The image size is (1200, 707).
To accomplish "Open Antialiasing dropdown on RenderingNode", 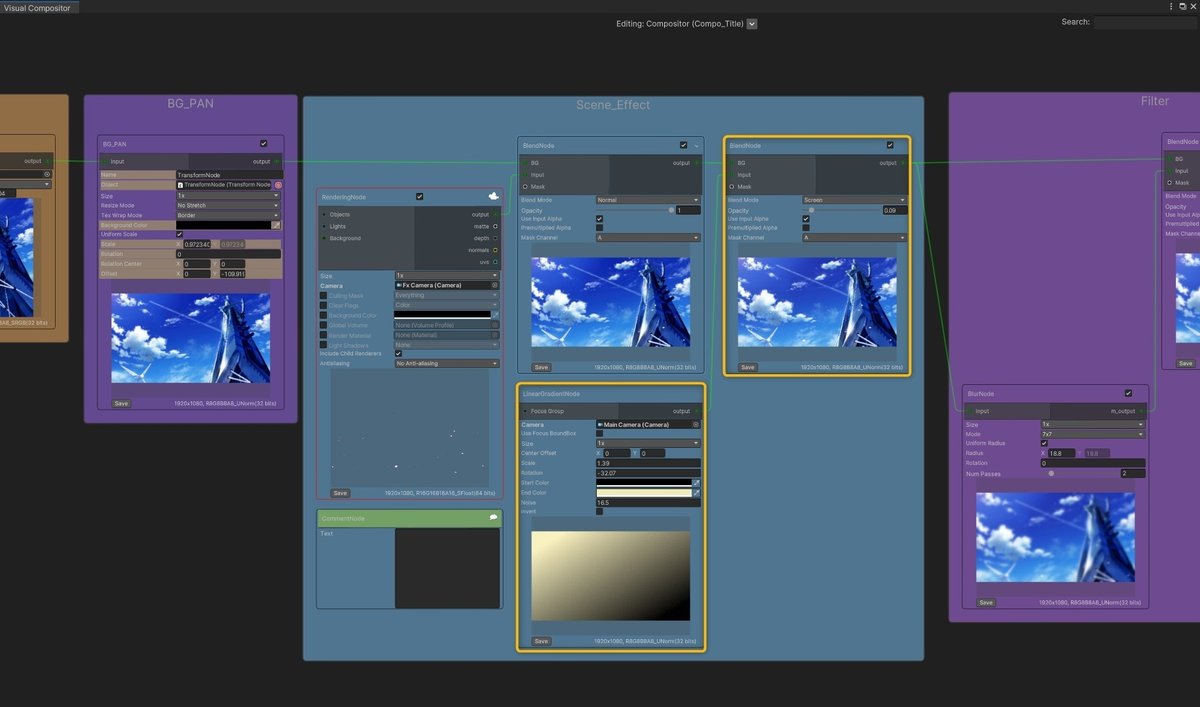I will (446, 364).
